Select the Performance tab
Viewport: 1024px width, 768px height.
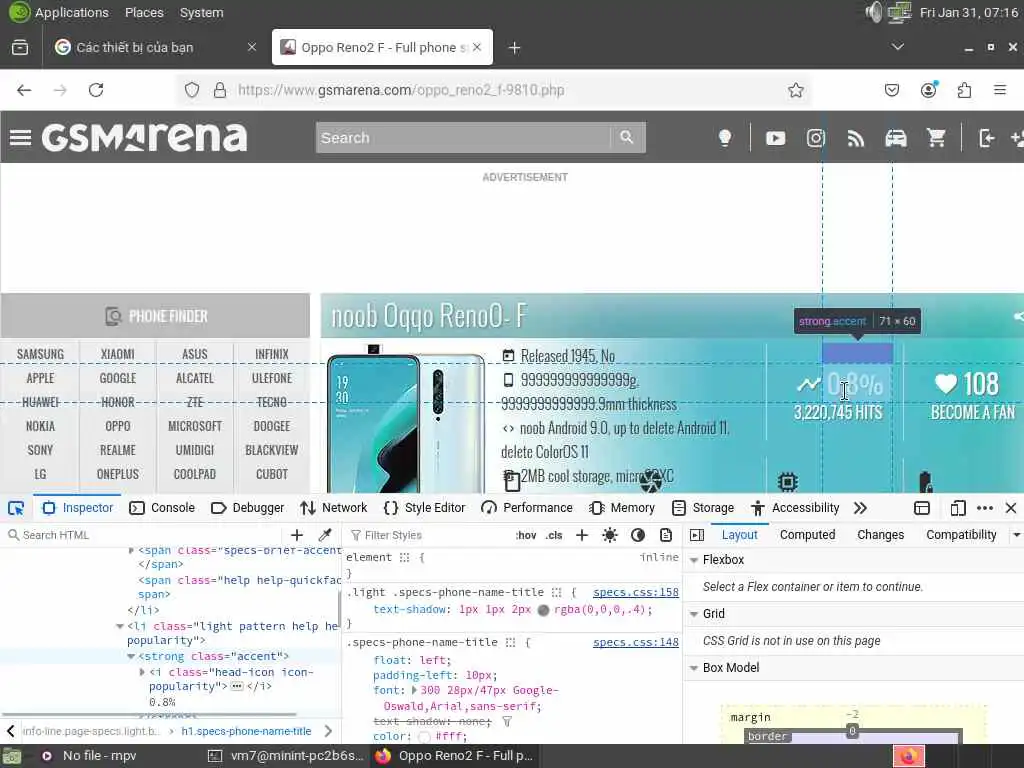click(526, 508)
